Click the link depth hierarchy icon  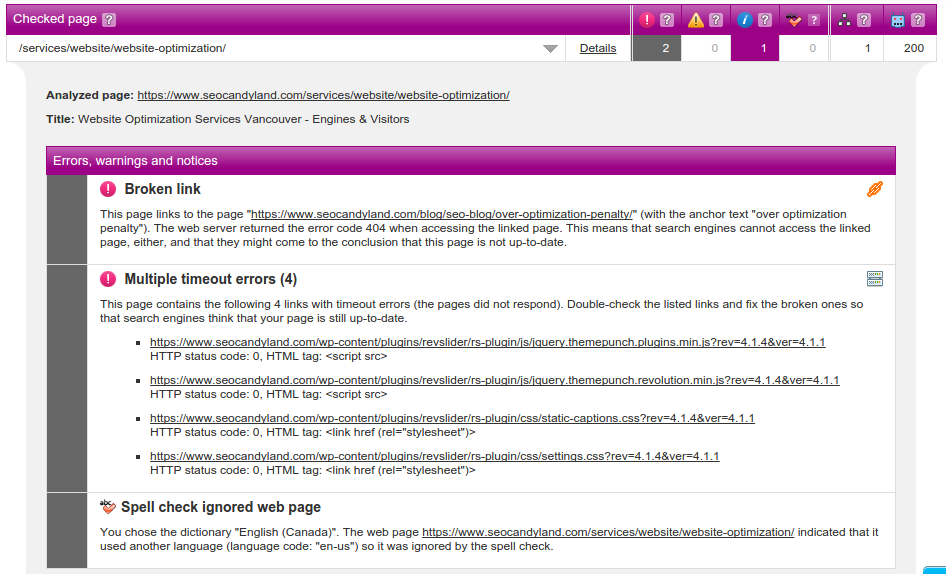click(846, 20)
